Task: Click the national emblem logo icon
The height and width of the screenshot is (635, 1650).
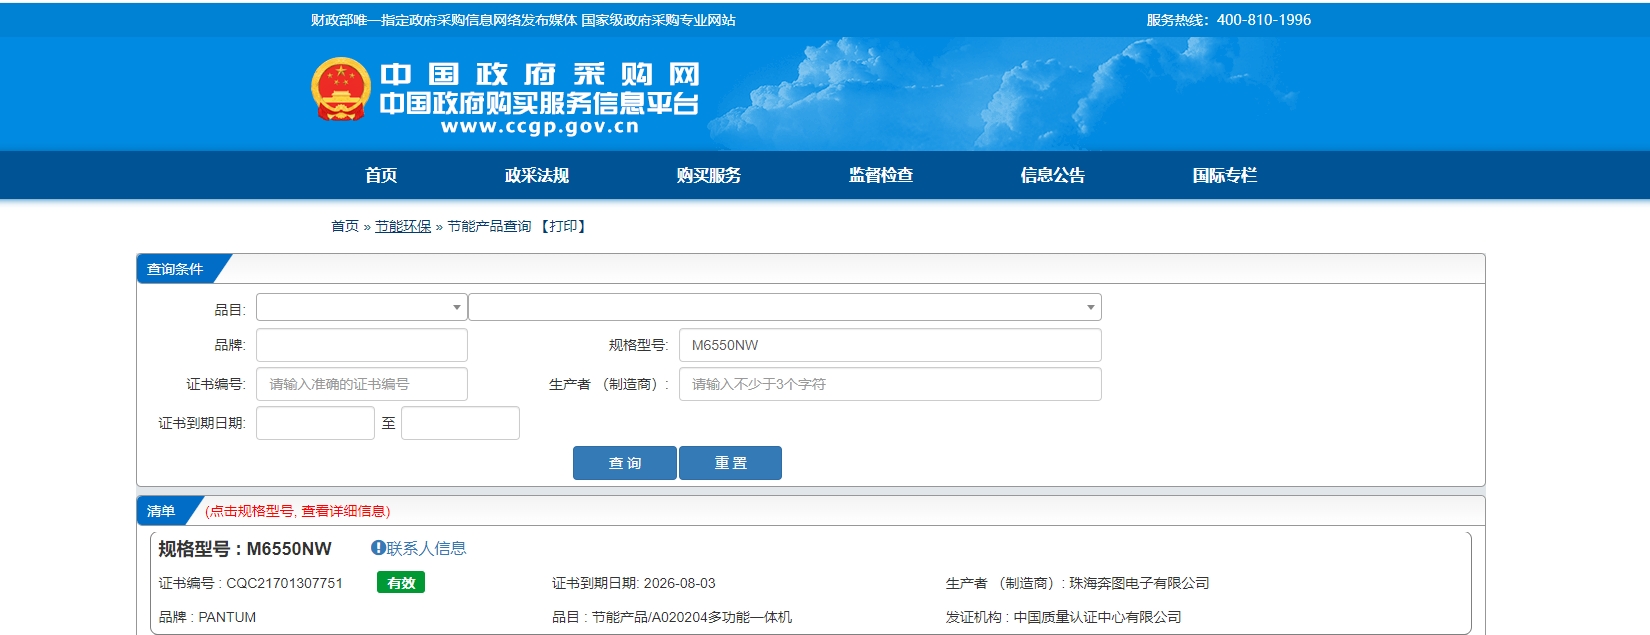Action: tap(341, 89)
